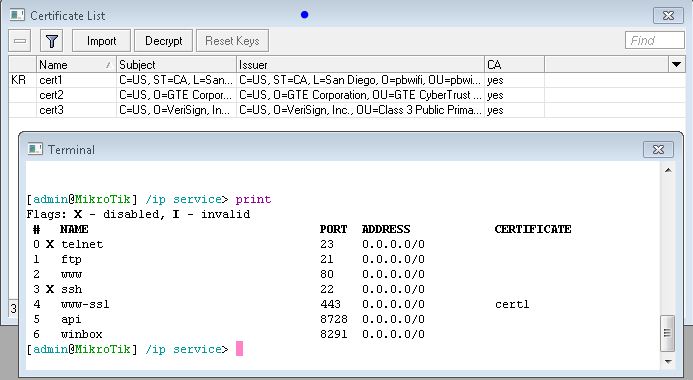Viewport: 693px width, 380px height.
Task: Click the Reset Keys button
Action: (232, 41)
